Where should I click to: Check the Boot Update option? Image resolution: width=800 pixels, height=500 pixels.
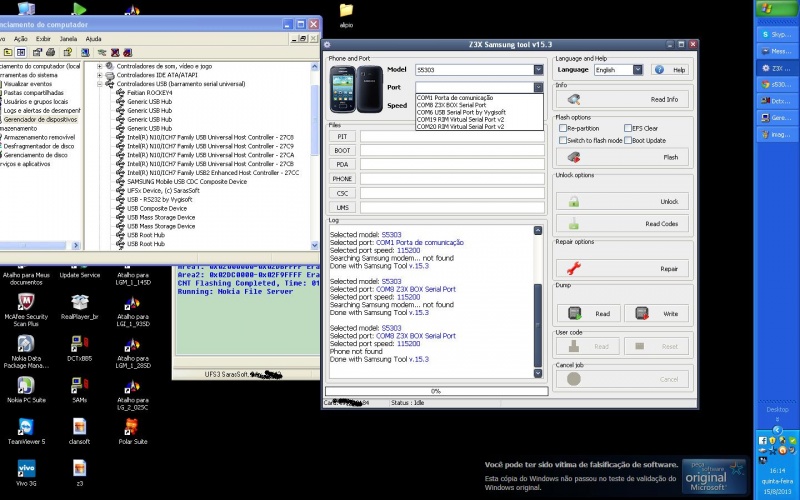[x=628, y=140]
